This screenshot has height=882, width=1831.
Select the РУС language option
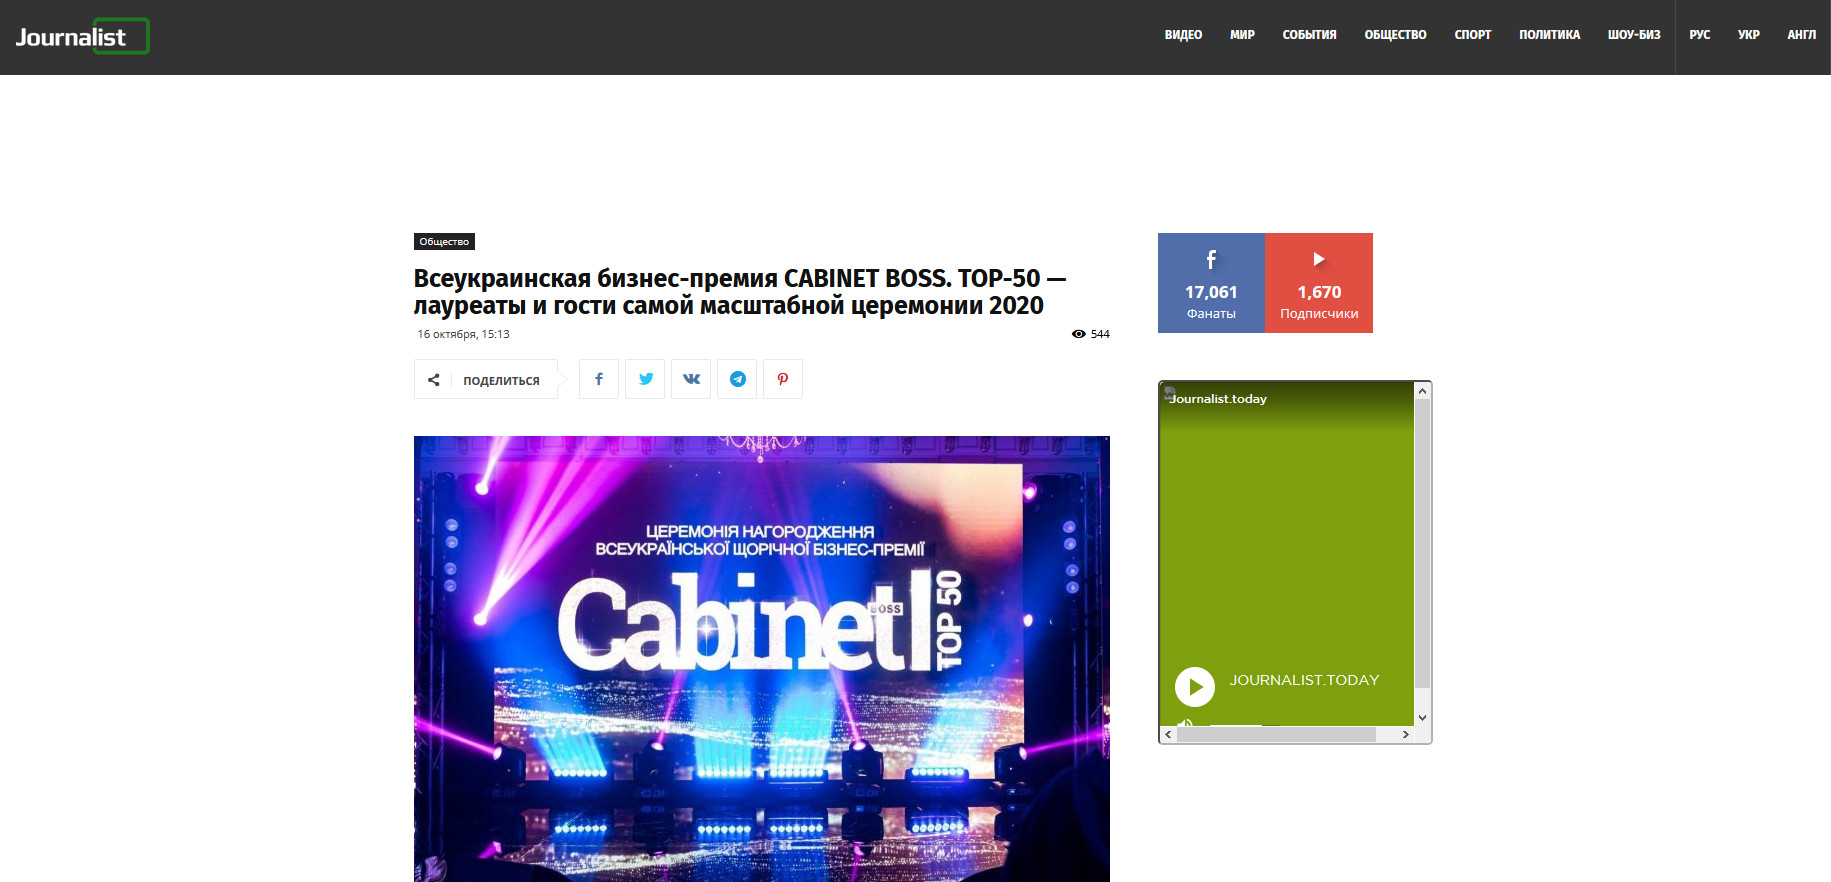[x=1699, y=35]
